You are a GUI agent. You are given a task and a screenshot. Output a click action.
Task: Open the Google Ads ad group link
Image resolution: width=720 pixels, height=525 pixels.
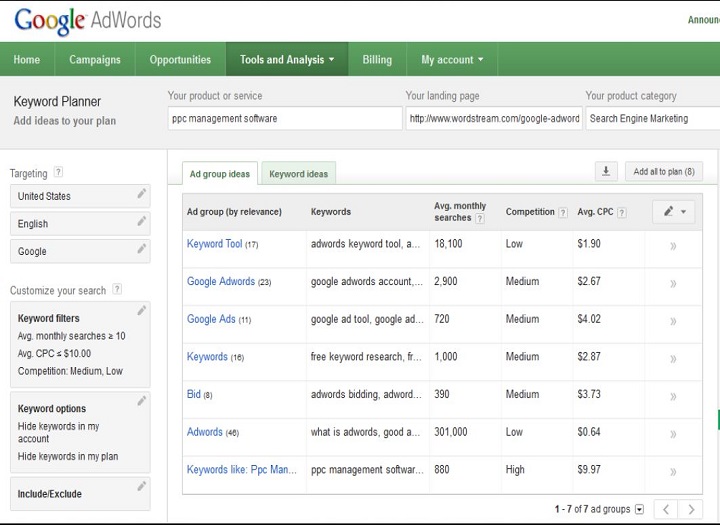(x=211, y=319)
